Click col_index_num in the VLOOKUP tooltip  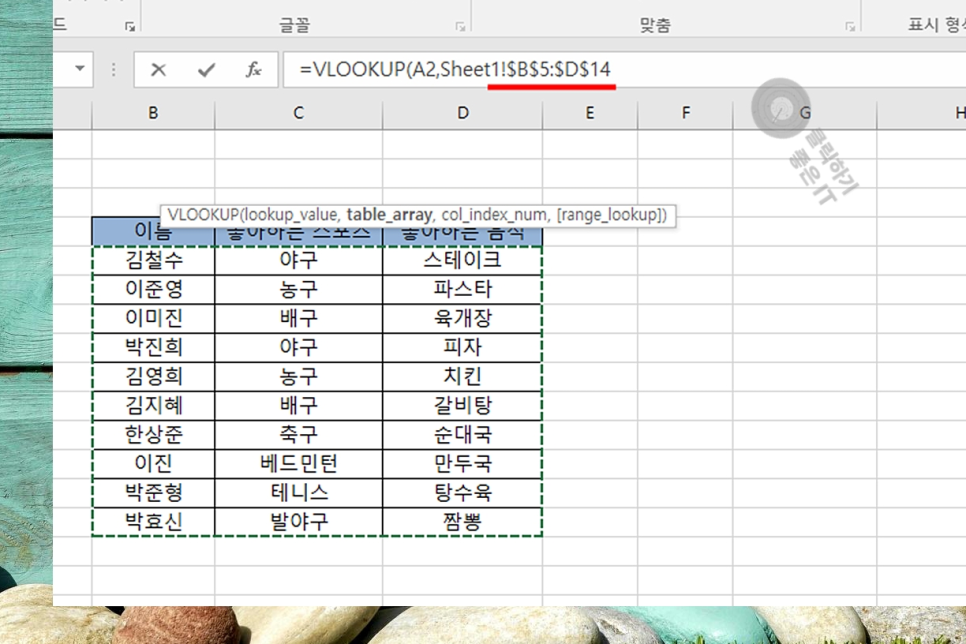[x=494, y=215]
